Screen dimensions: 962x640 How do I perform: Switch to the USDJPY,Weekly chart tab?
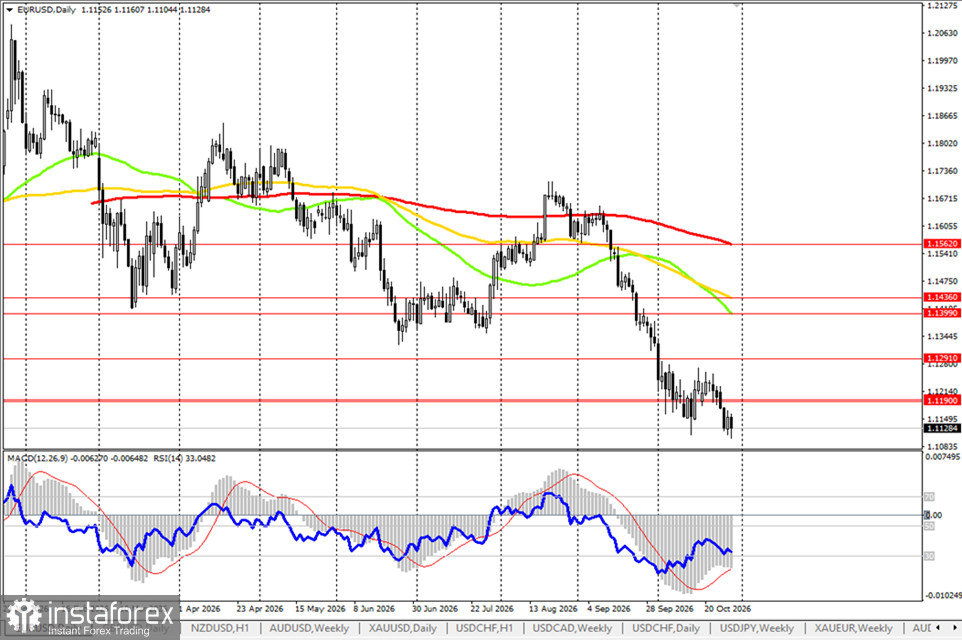(756, 628)
